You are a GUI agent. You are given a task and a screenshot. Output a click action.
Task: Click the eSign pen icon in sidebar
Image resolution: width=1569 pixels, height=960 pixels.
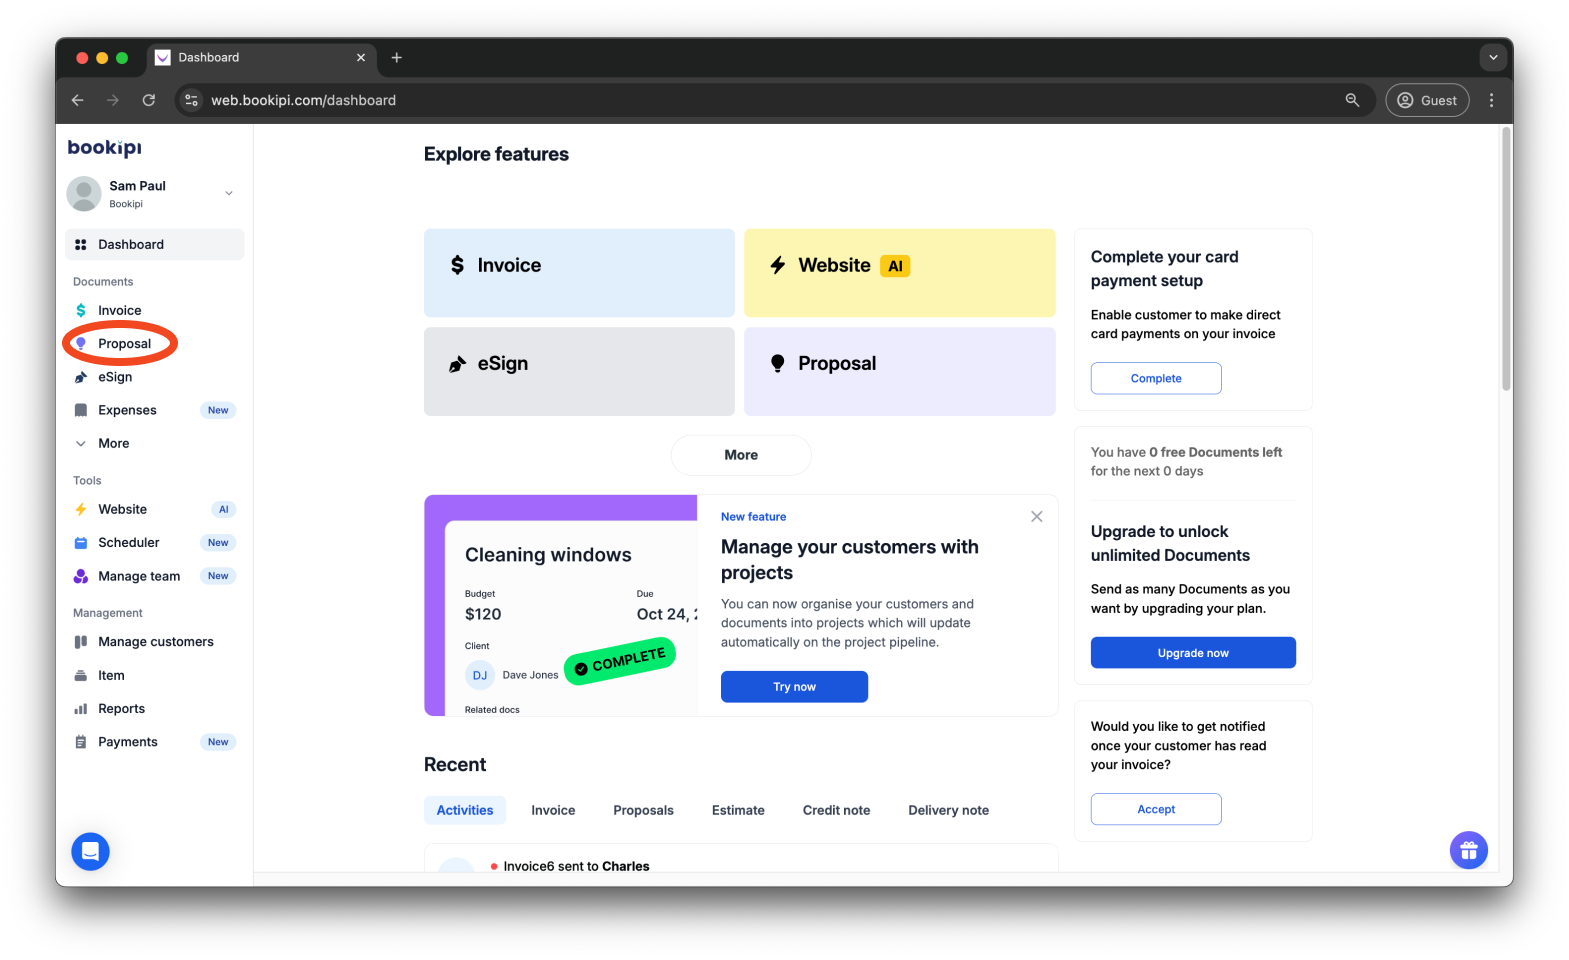(x=81, y=377)
